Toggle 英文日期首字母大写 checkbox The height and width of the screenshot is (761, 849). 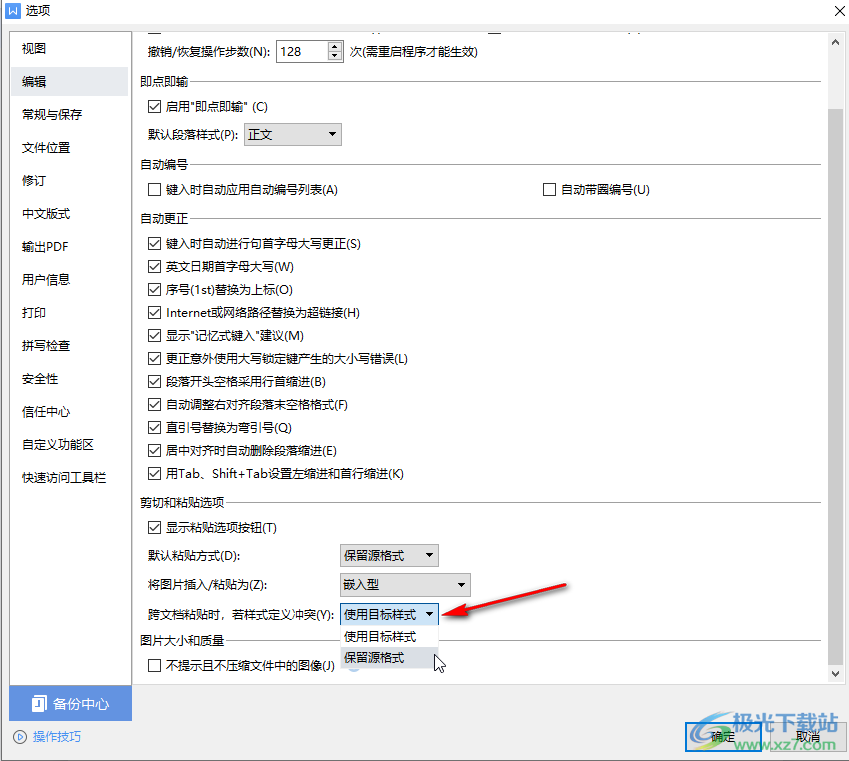pos(154,266)
